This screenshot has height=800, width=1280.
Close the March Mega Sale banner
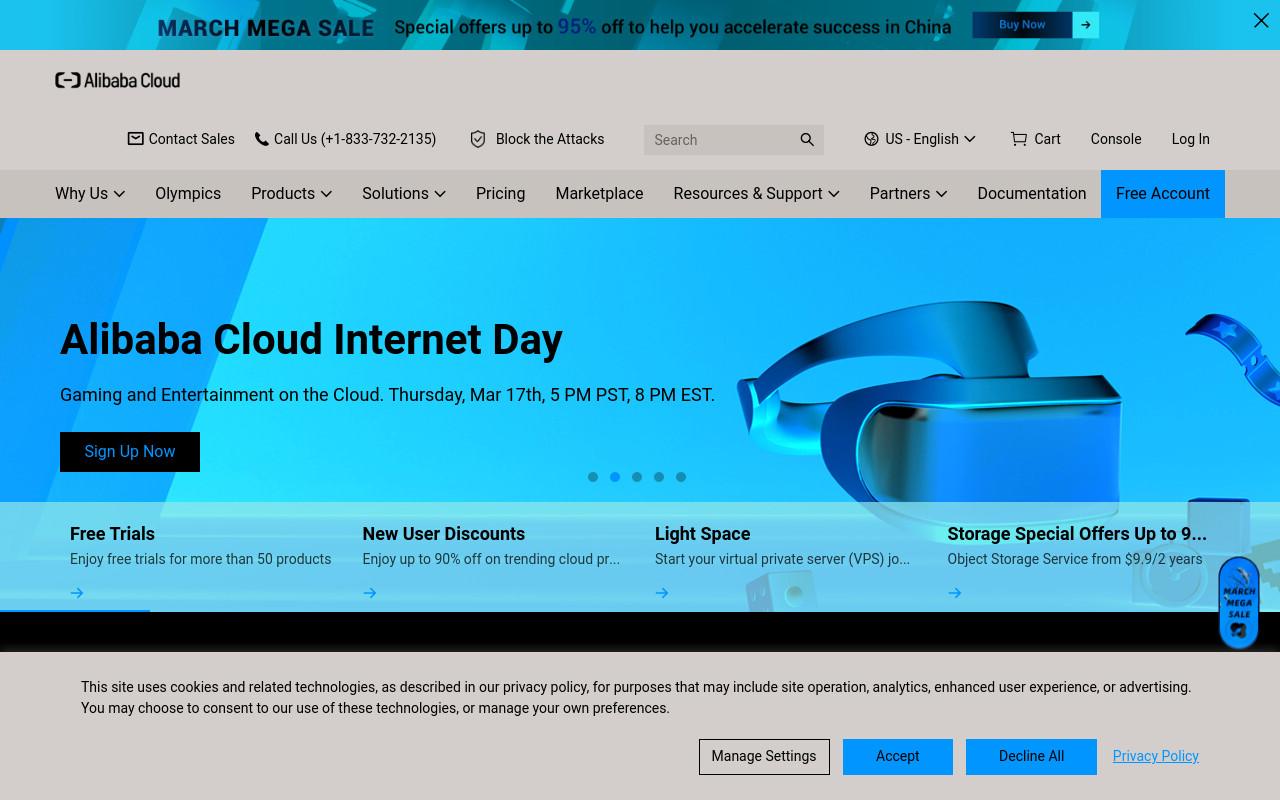coord(1261,21)
